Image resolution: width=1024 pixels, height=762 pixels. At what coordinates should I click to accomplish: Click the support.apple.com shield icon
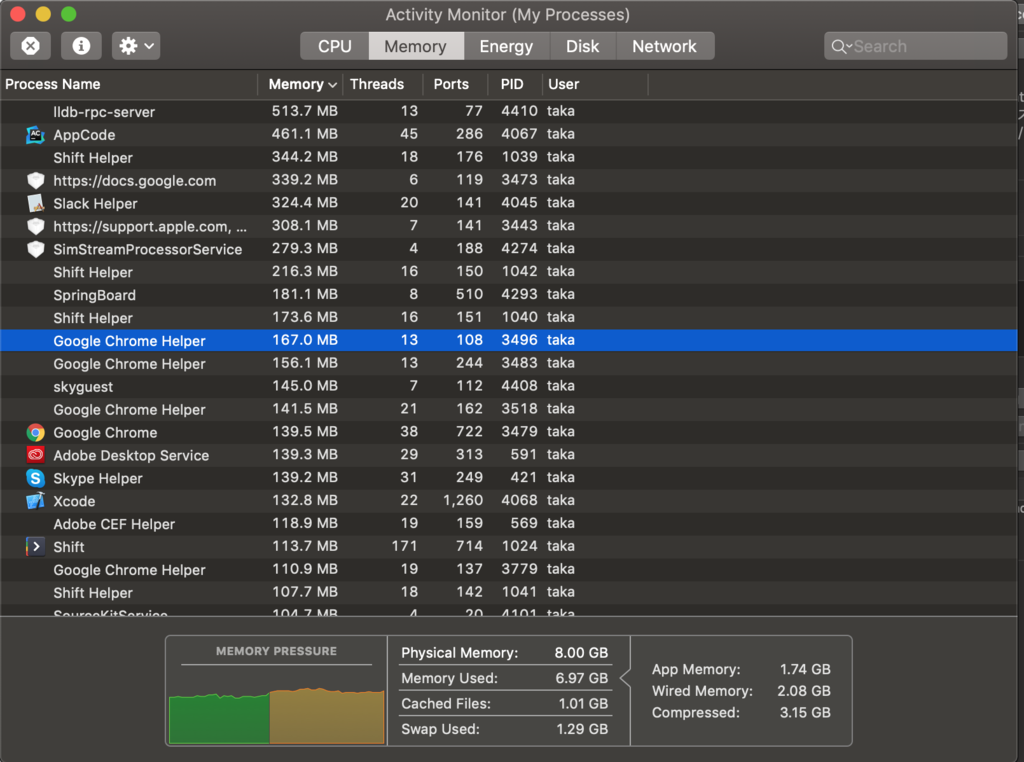(x=35, y=227)
